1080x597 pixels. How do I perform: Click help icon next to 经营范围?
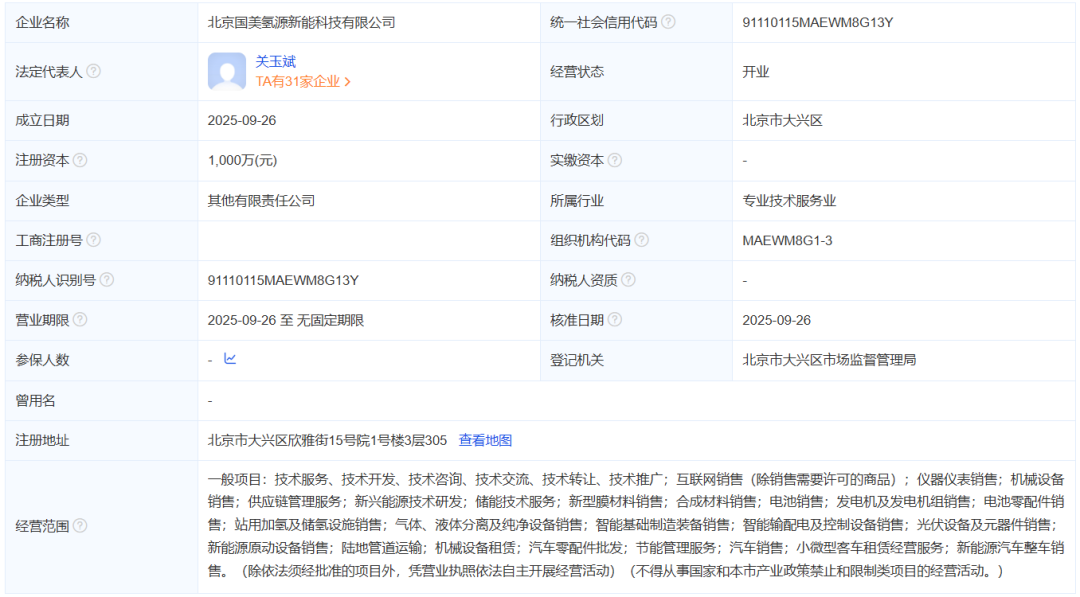click(80, 526)
